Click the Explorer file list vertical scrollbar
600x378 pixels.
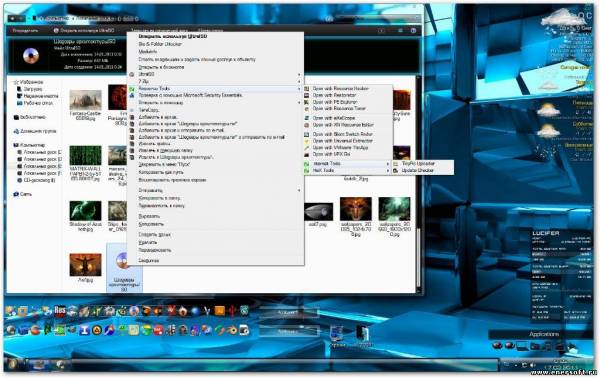coord(418,184)
